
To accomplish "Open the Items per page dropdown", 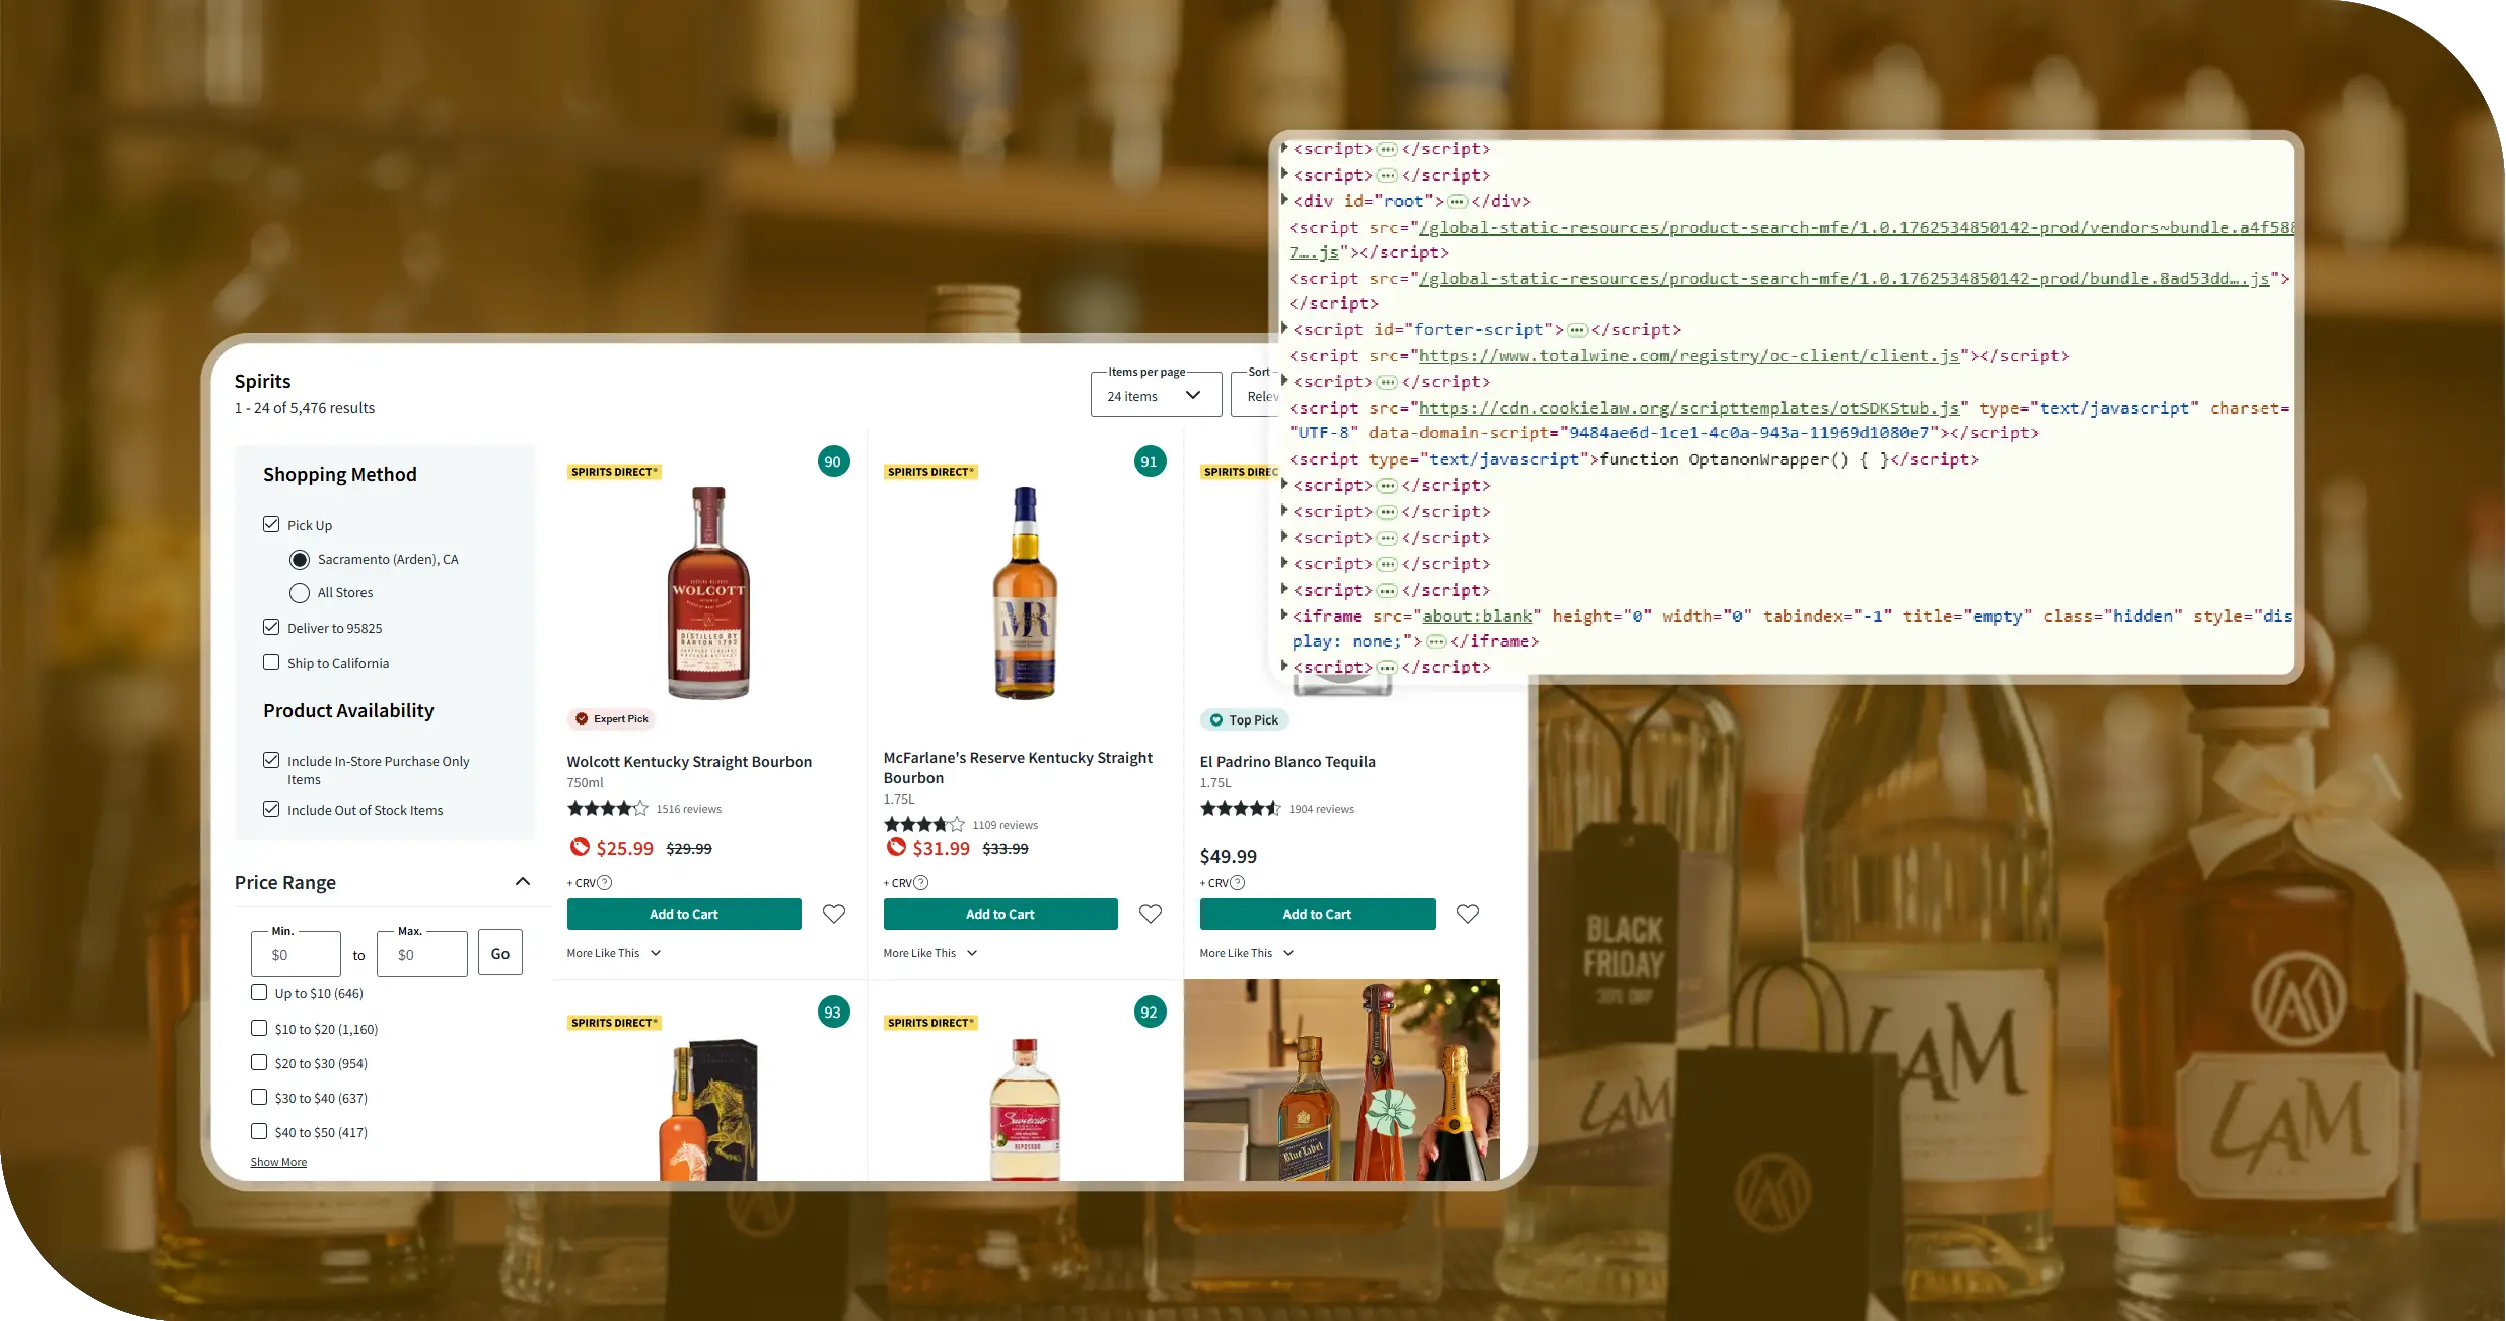I will click(1155, 394).
